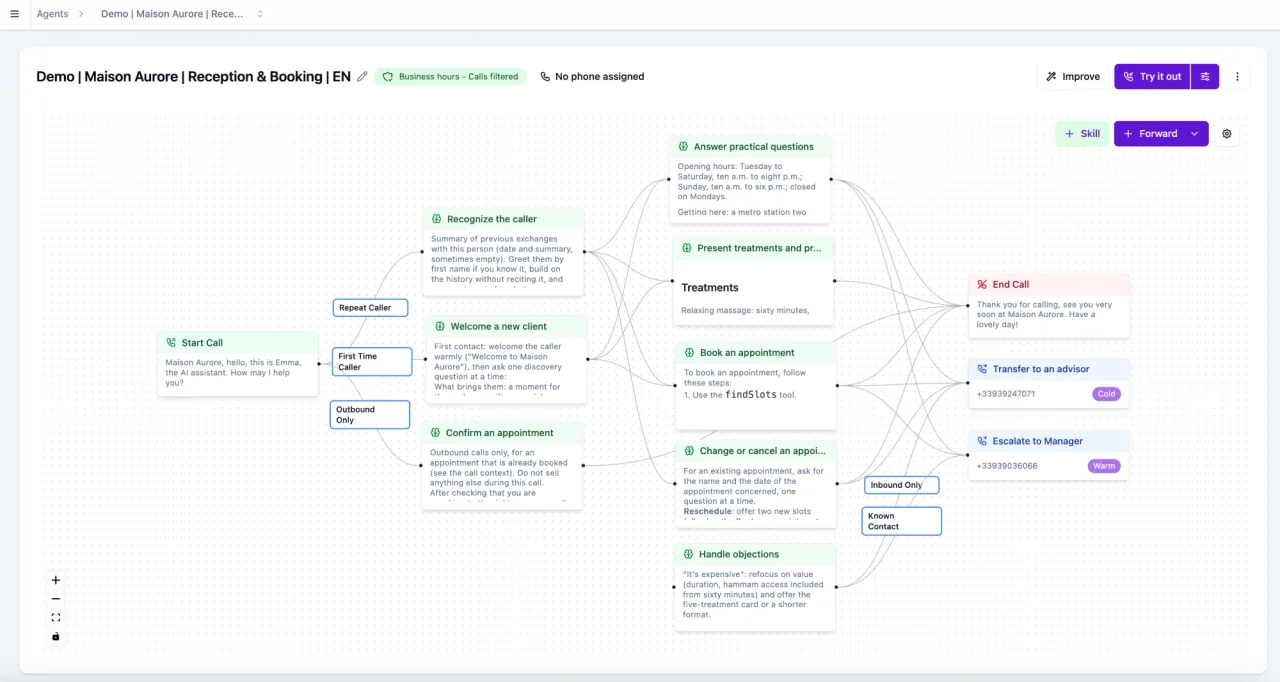Click the Book an appointment skill icon

click(x=690, y=352)
